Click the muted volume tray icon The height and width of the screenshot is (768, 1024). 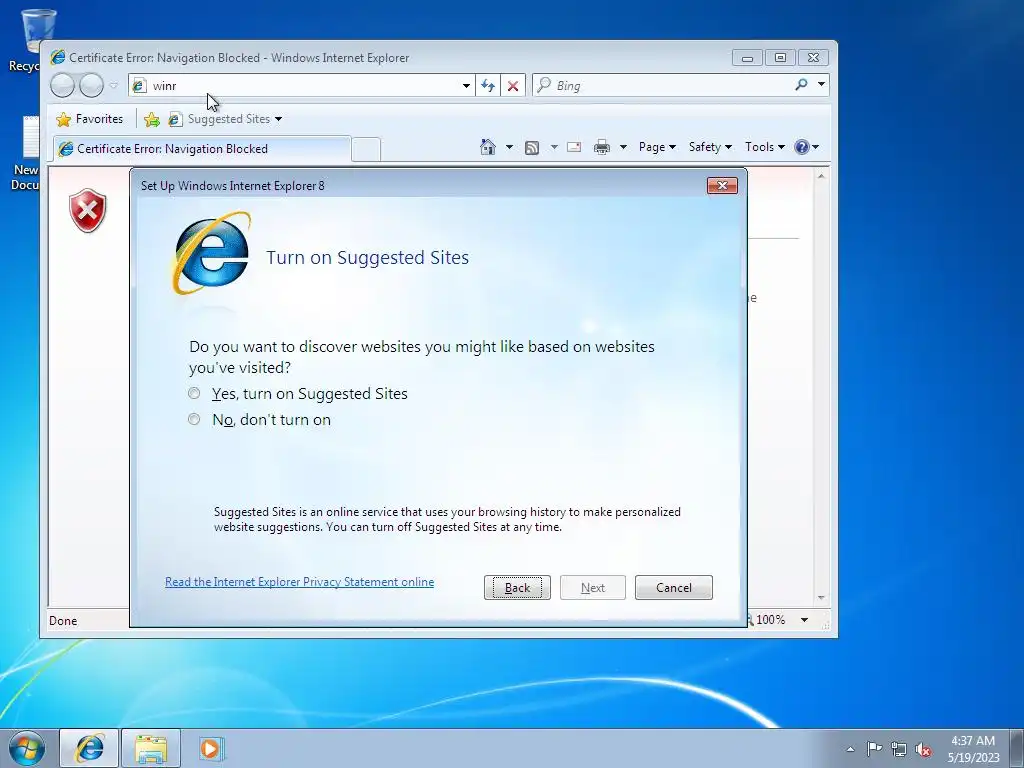pyautogui.click(x=923, y=749)
